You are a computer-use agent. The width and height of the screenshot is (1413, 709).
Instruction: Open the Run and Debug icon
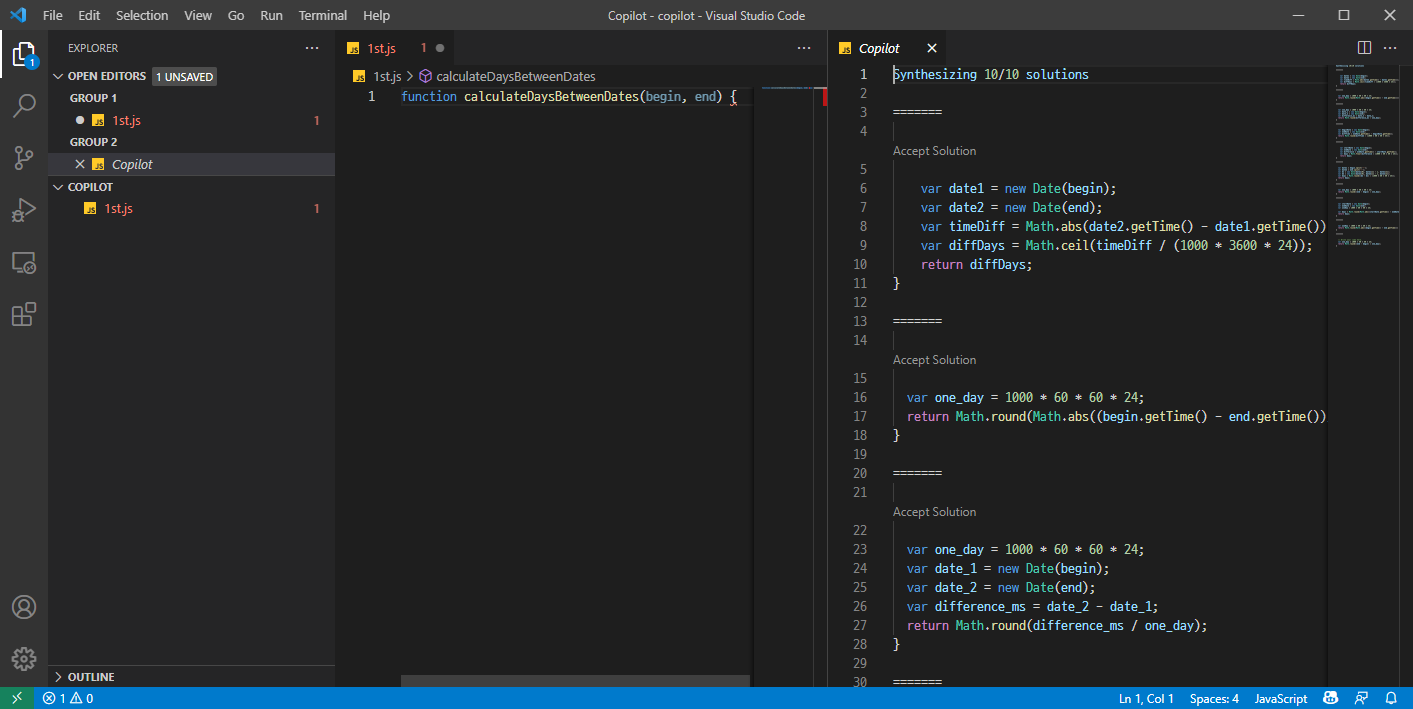coord(24,209)
